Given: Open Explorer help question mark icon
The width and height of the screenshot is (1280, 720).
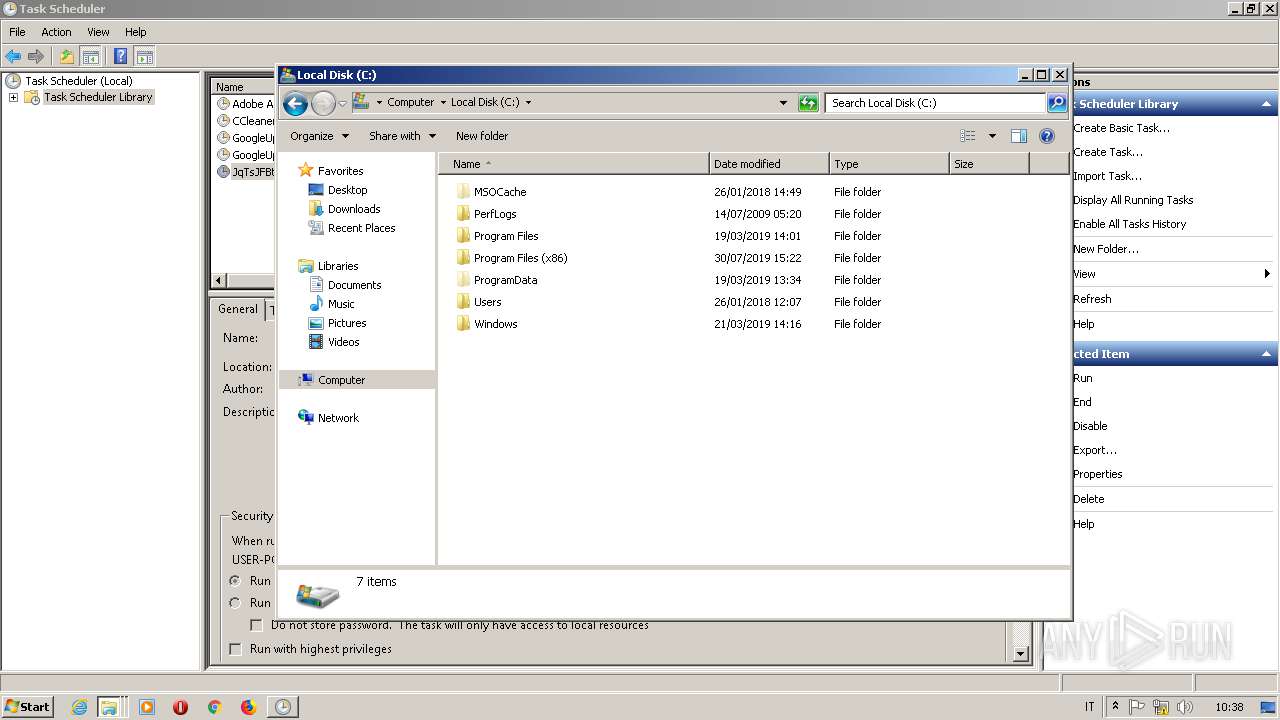Looking at the screenshot, I should click(1047, 136).
